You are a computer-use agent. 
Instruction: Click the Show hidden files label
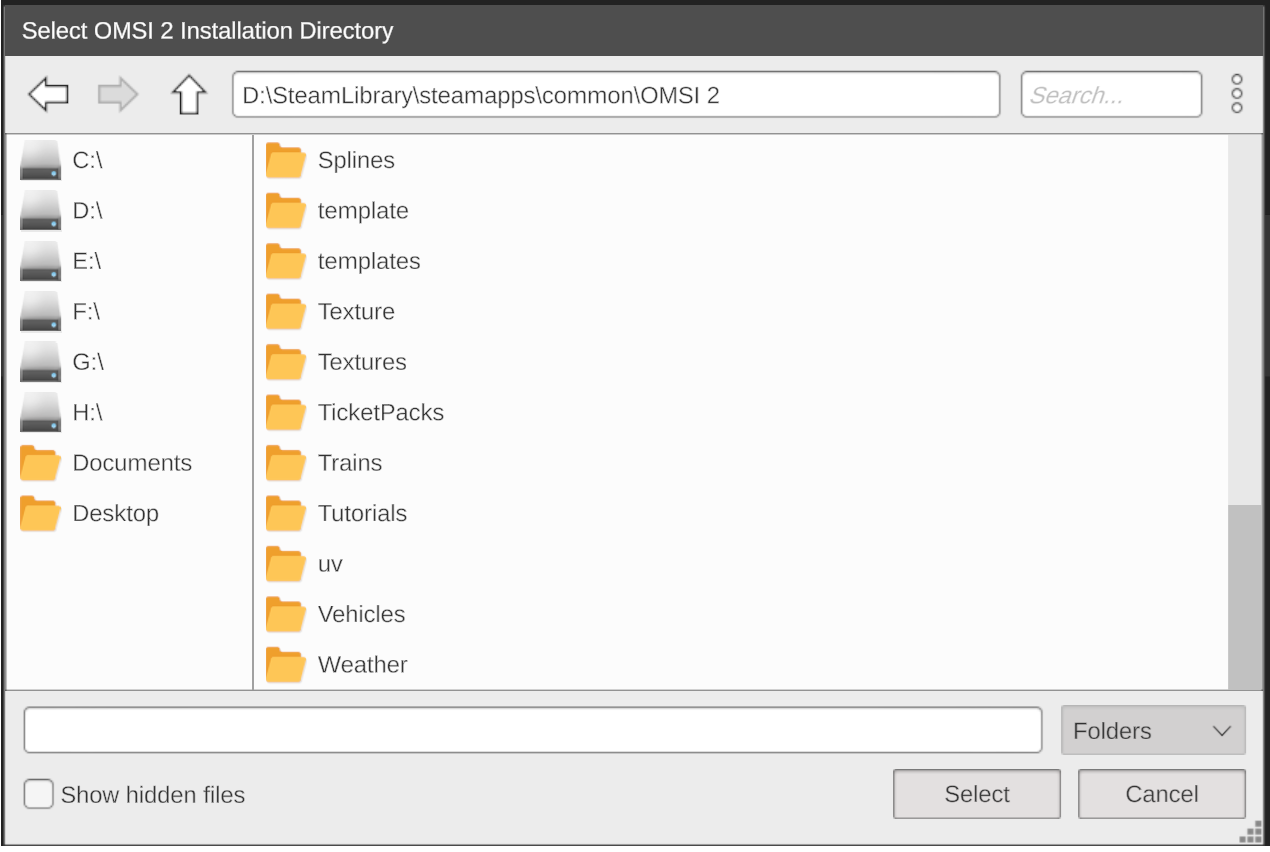[153, 795]
